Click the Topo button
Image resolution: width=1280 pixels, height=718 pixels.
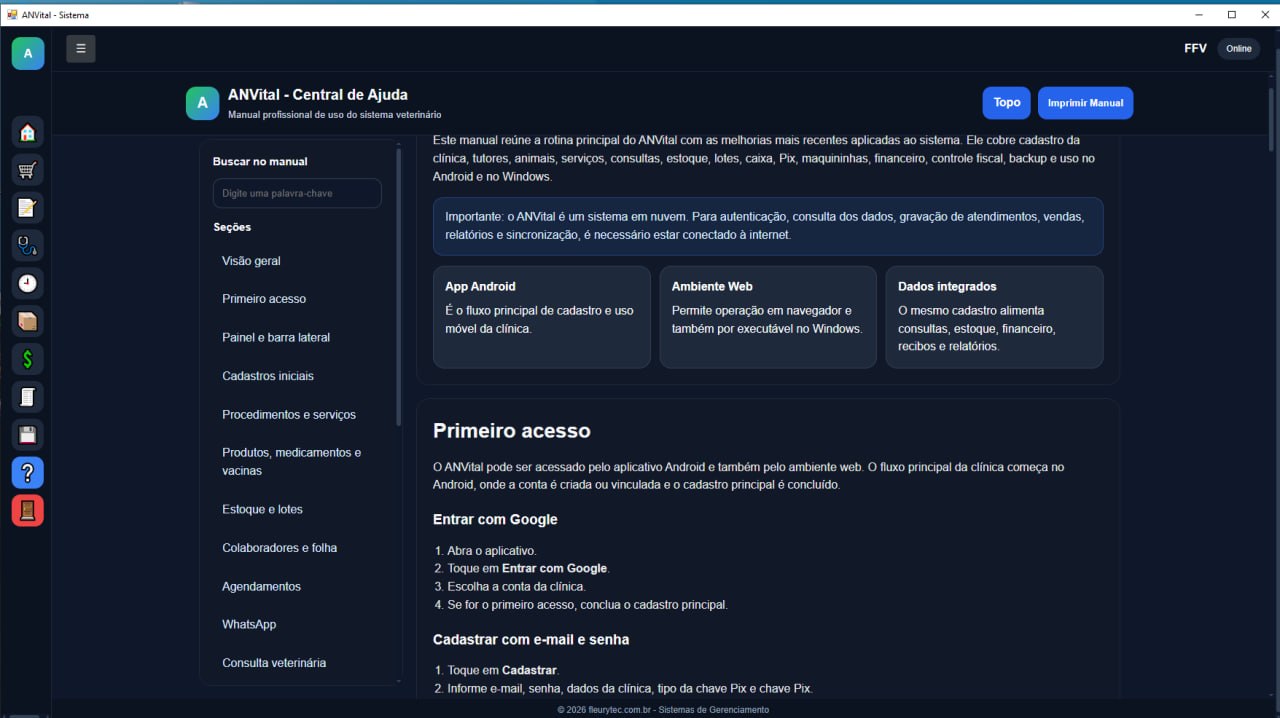(x=1007, y=103)
